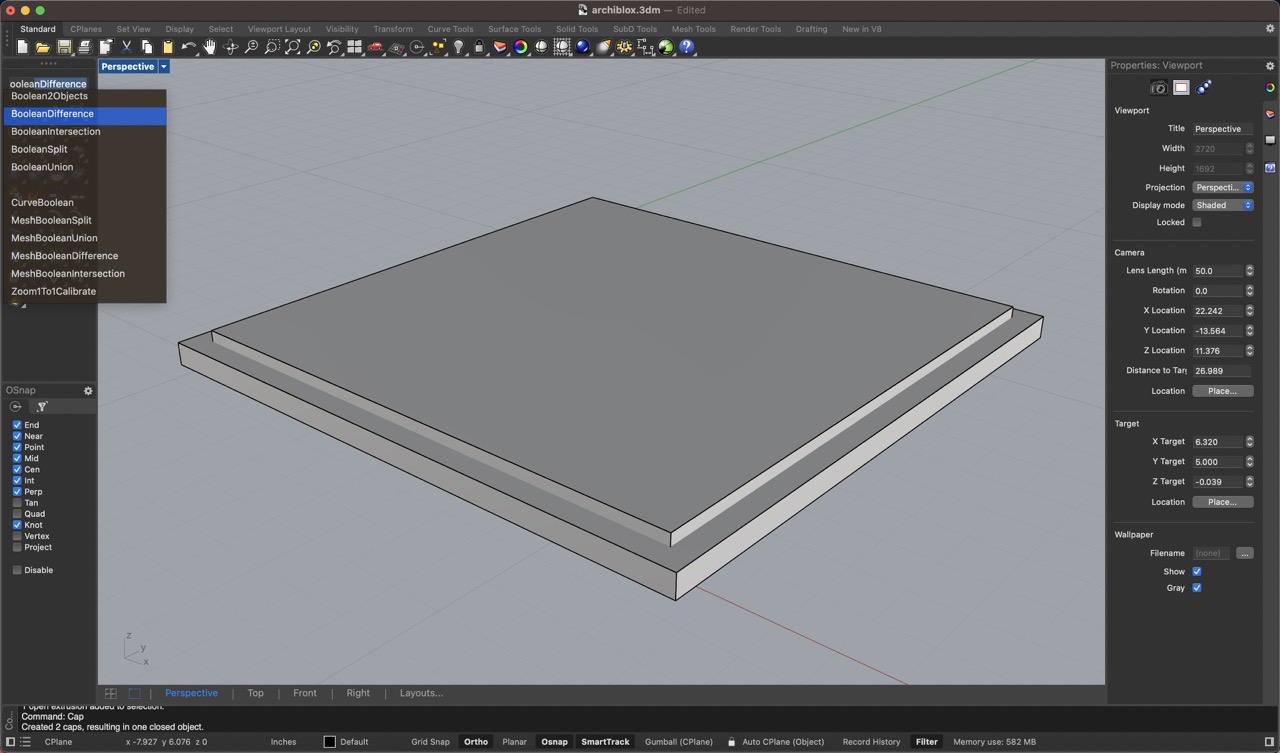Image resolution: width=1280 pixels, height=753 pixels.
Task: Switch to the Curve Tools toolbar tab
Action: (450, 29)
